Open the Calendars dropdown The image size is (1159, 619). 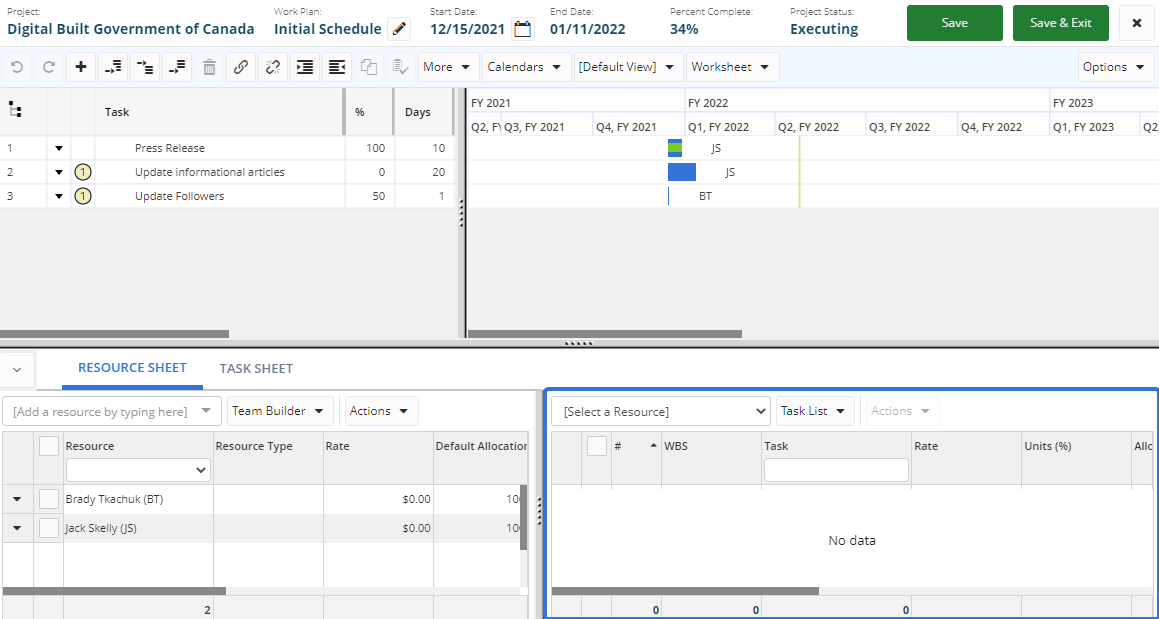[526, 67]
